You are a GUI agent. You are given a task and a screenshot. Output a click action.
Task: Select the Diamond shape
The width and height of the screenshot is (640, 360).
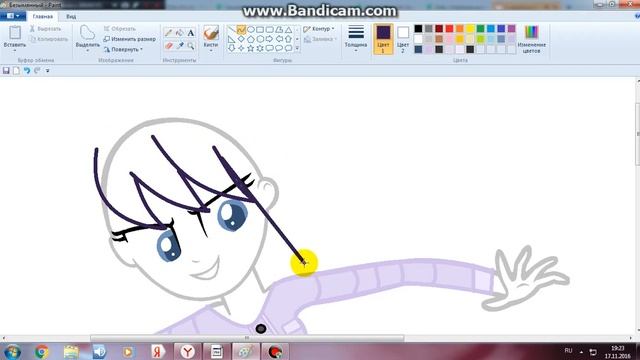(241, 39)
